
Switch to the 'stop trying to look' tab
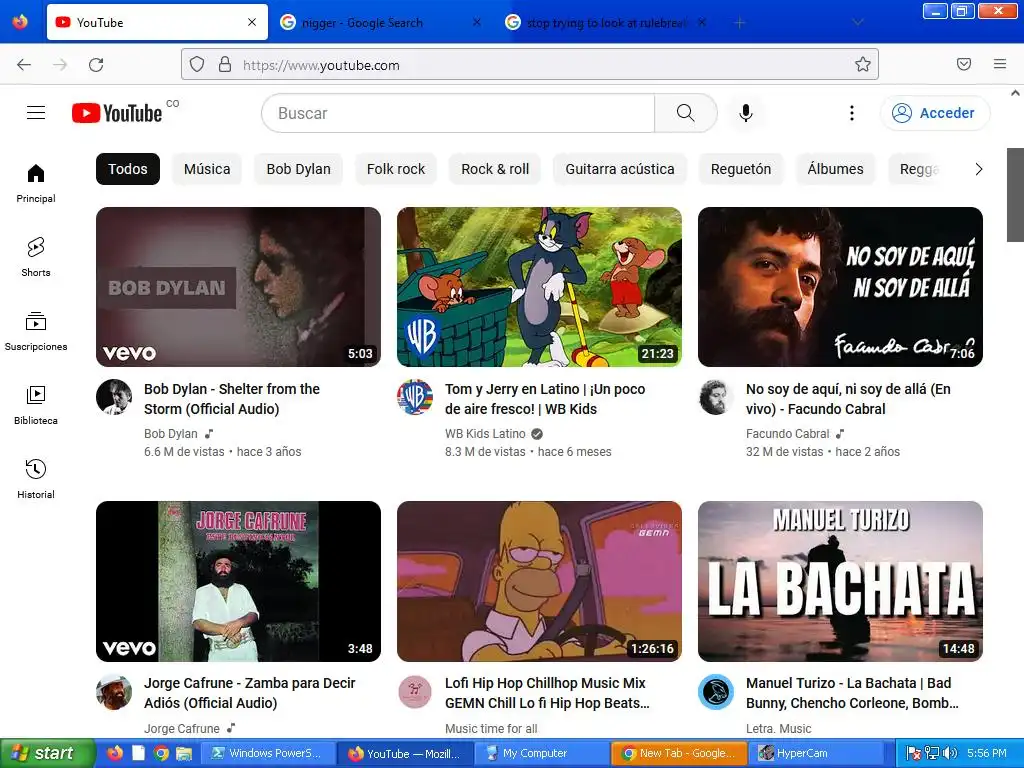605,23
